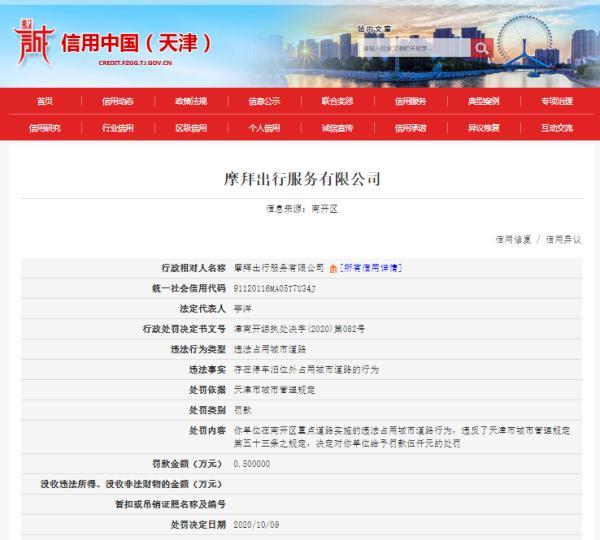Open the 专项治理 menu item
600x540 pixels.
click(x=556, y=101)
